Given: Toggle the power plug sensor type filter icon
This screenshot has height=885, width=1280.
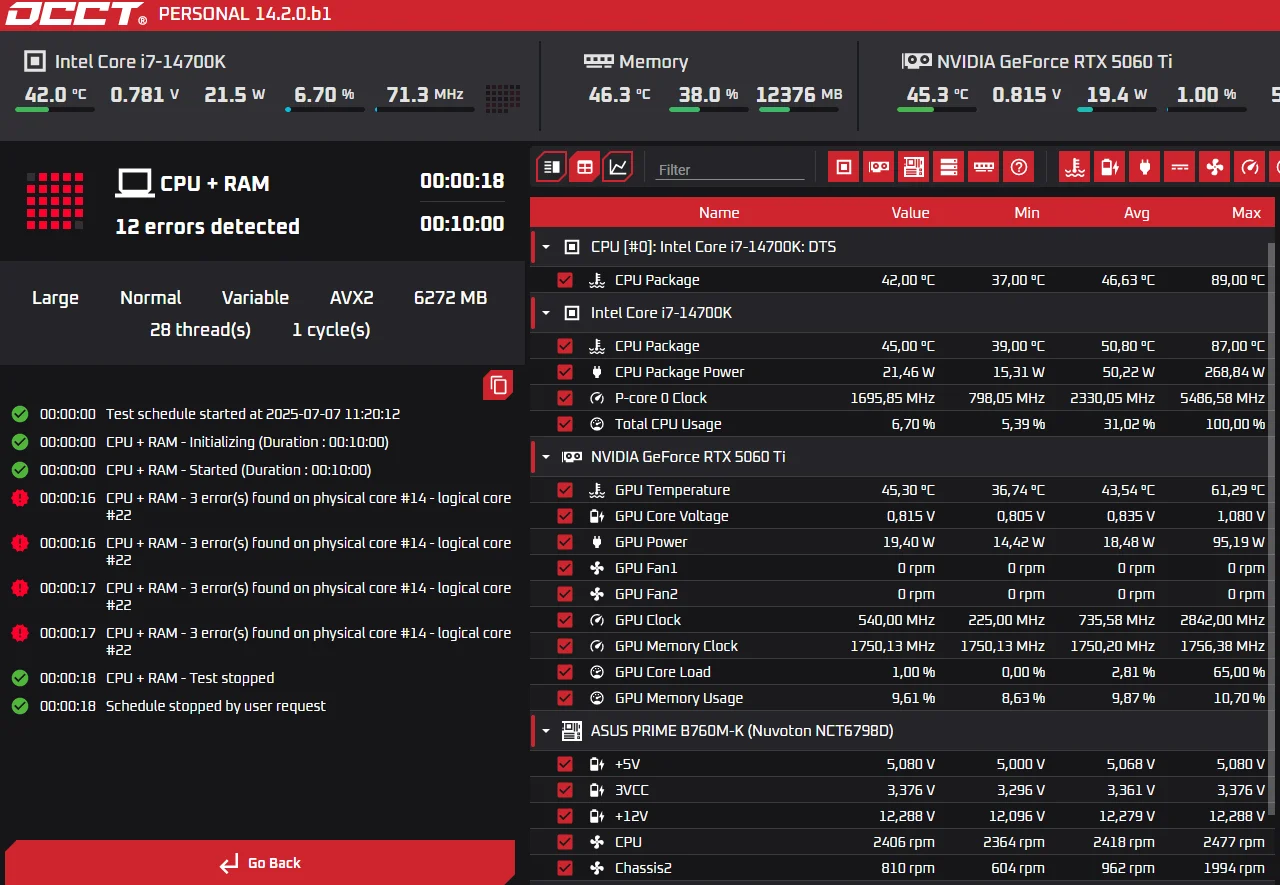Looking at the screenshot, I should [1145, 167].
